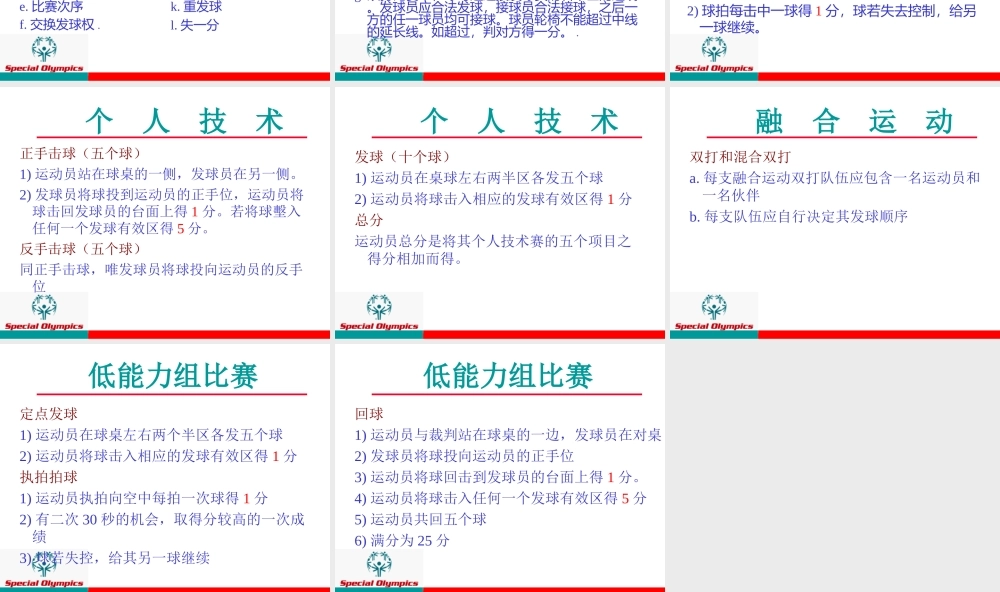The height and width of the screenshot is (592, 1000).
Task: Click the line '2) 发球员将球投到运动员的正手位'
Action: 131,194
